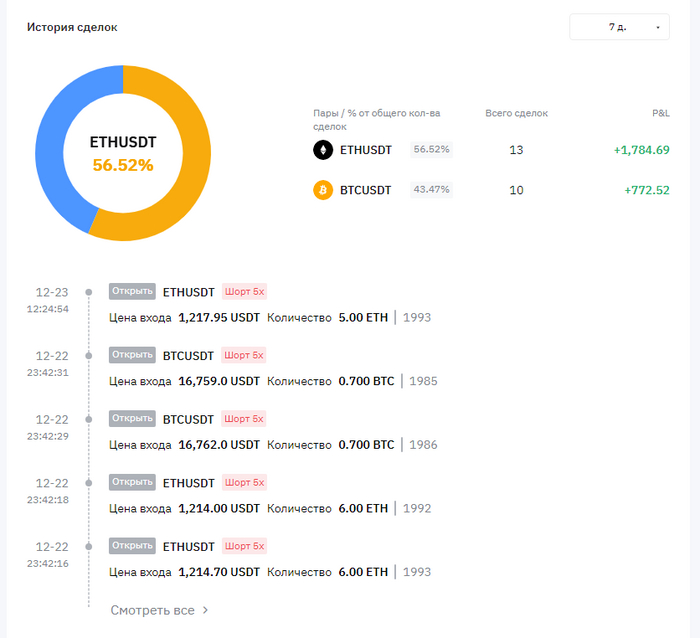The width and height of the screenshot is (700, 638).
Task: Click timeline dot for 12-23 12:24:54 trade
Action: coord(89,292)
